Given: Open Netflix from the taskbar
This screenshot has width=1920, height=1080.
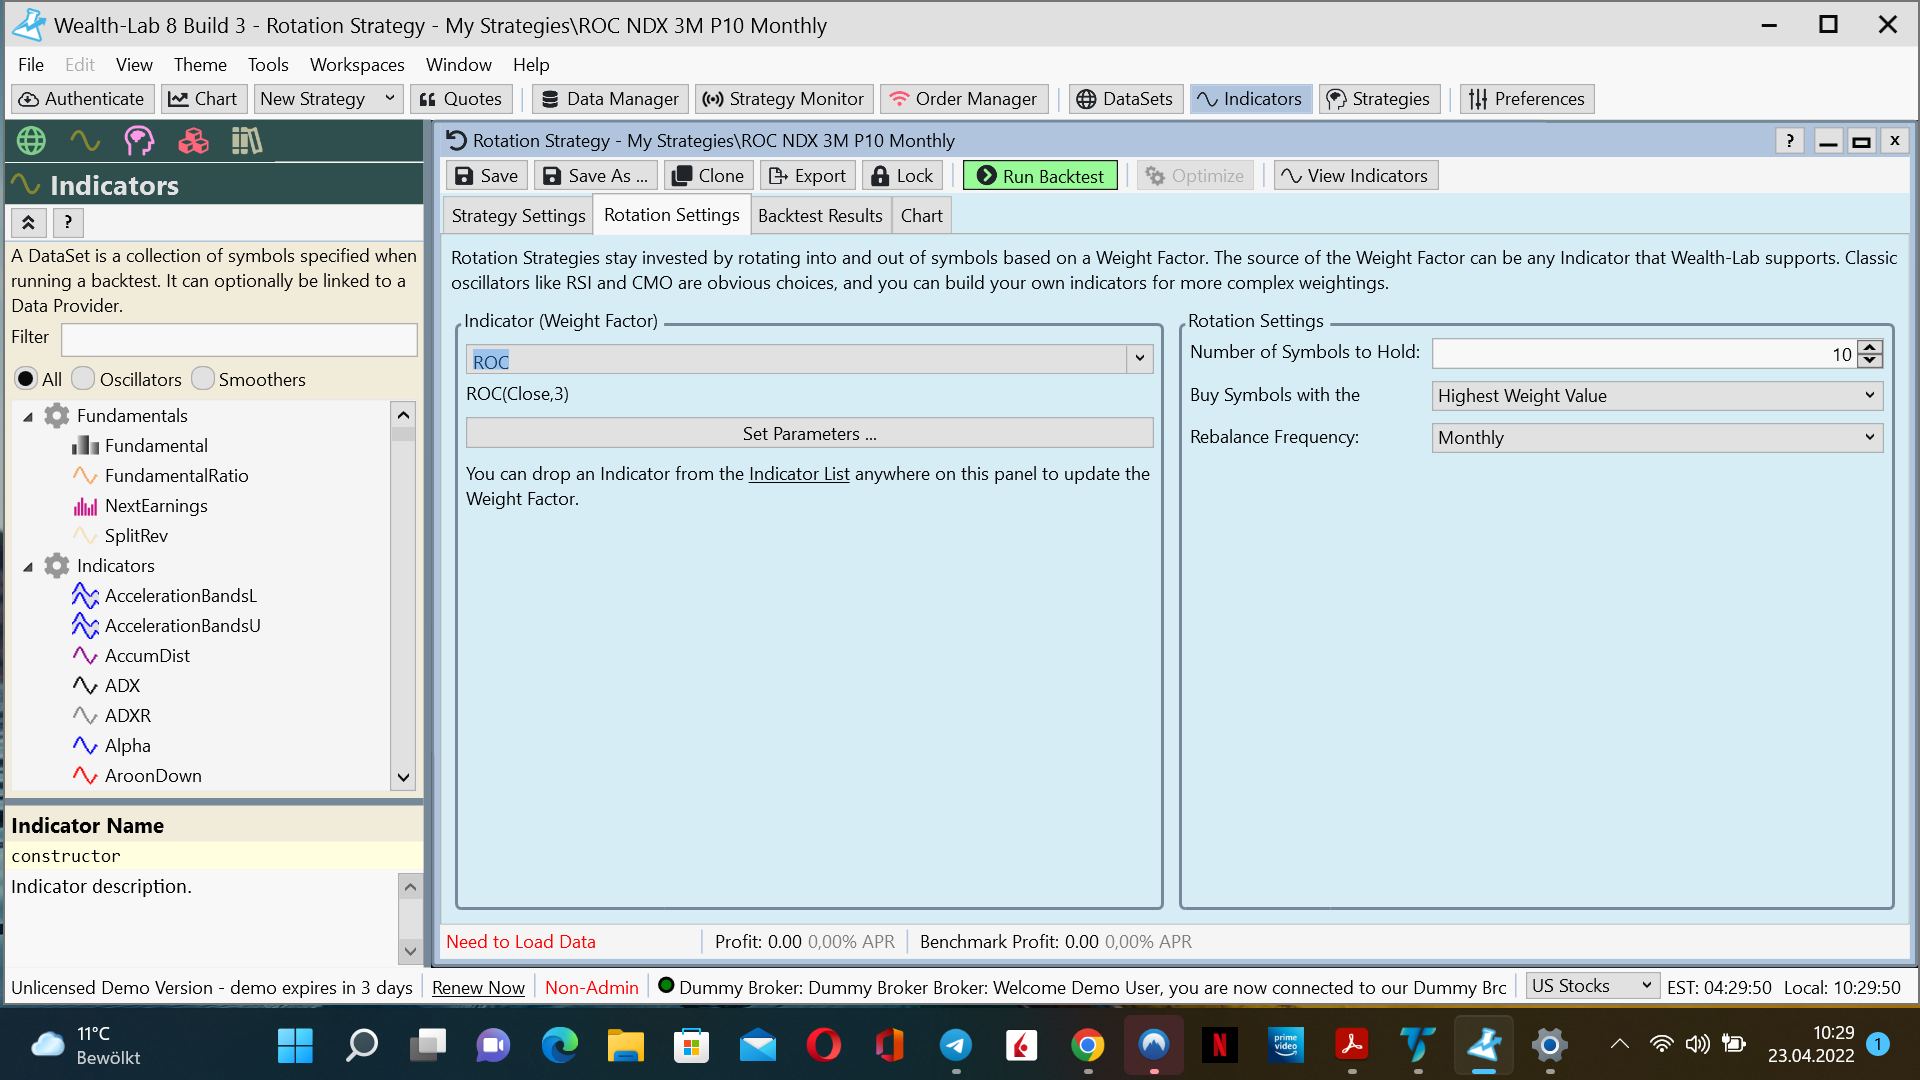Looking at the screenshot, I should point(1220,1046).
